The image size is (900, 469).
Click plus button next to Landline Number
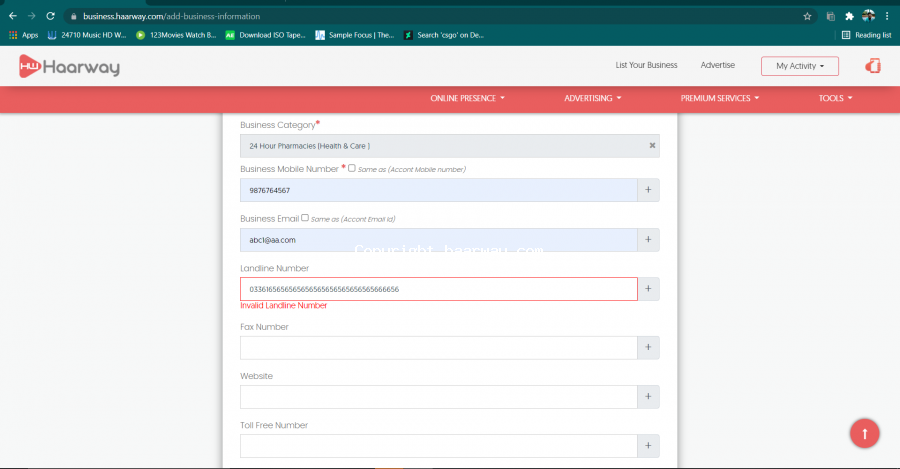click(648, 289)
